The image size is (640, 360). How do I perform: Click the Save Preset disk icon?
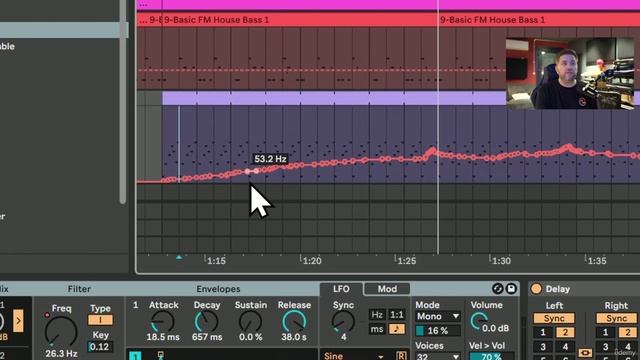[511, 289]
